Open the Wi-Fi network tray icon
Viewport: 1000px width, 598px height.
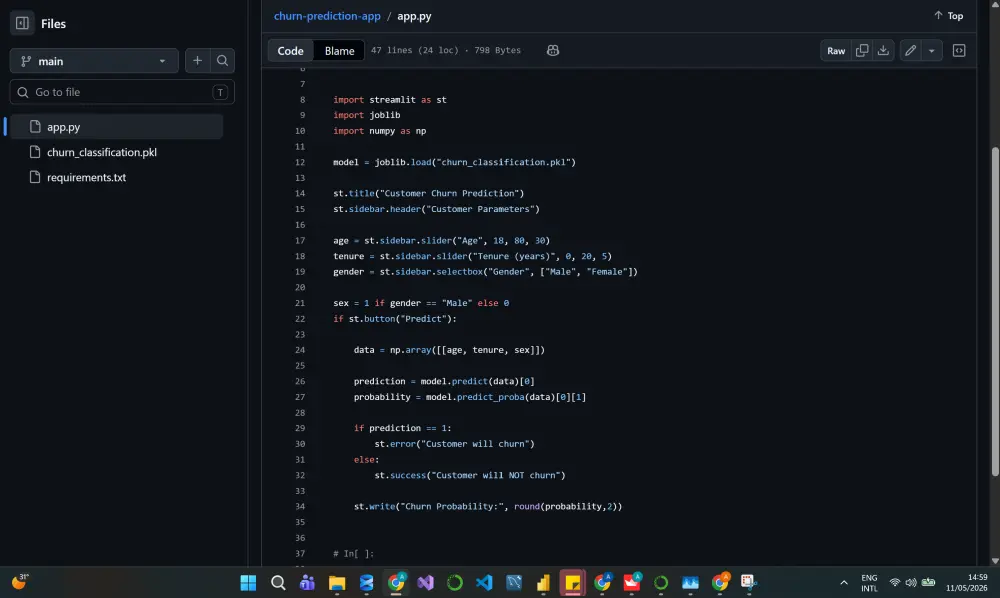pos(895,583)
